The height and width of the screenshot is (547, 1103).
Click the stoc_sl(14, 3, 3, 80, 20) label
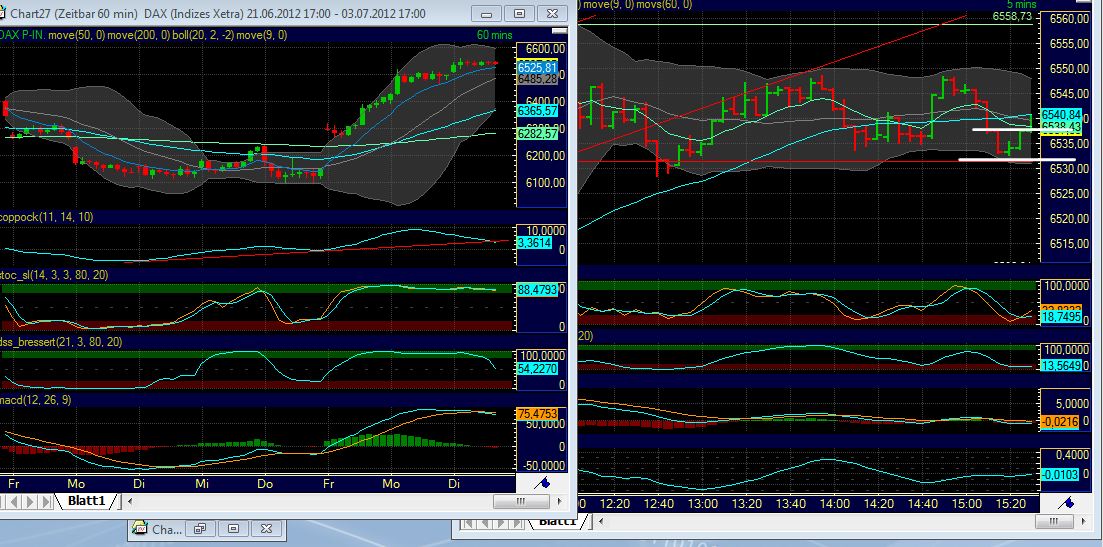pyautogui.click(x=54, y=275)
